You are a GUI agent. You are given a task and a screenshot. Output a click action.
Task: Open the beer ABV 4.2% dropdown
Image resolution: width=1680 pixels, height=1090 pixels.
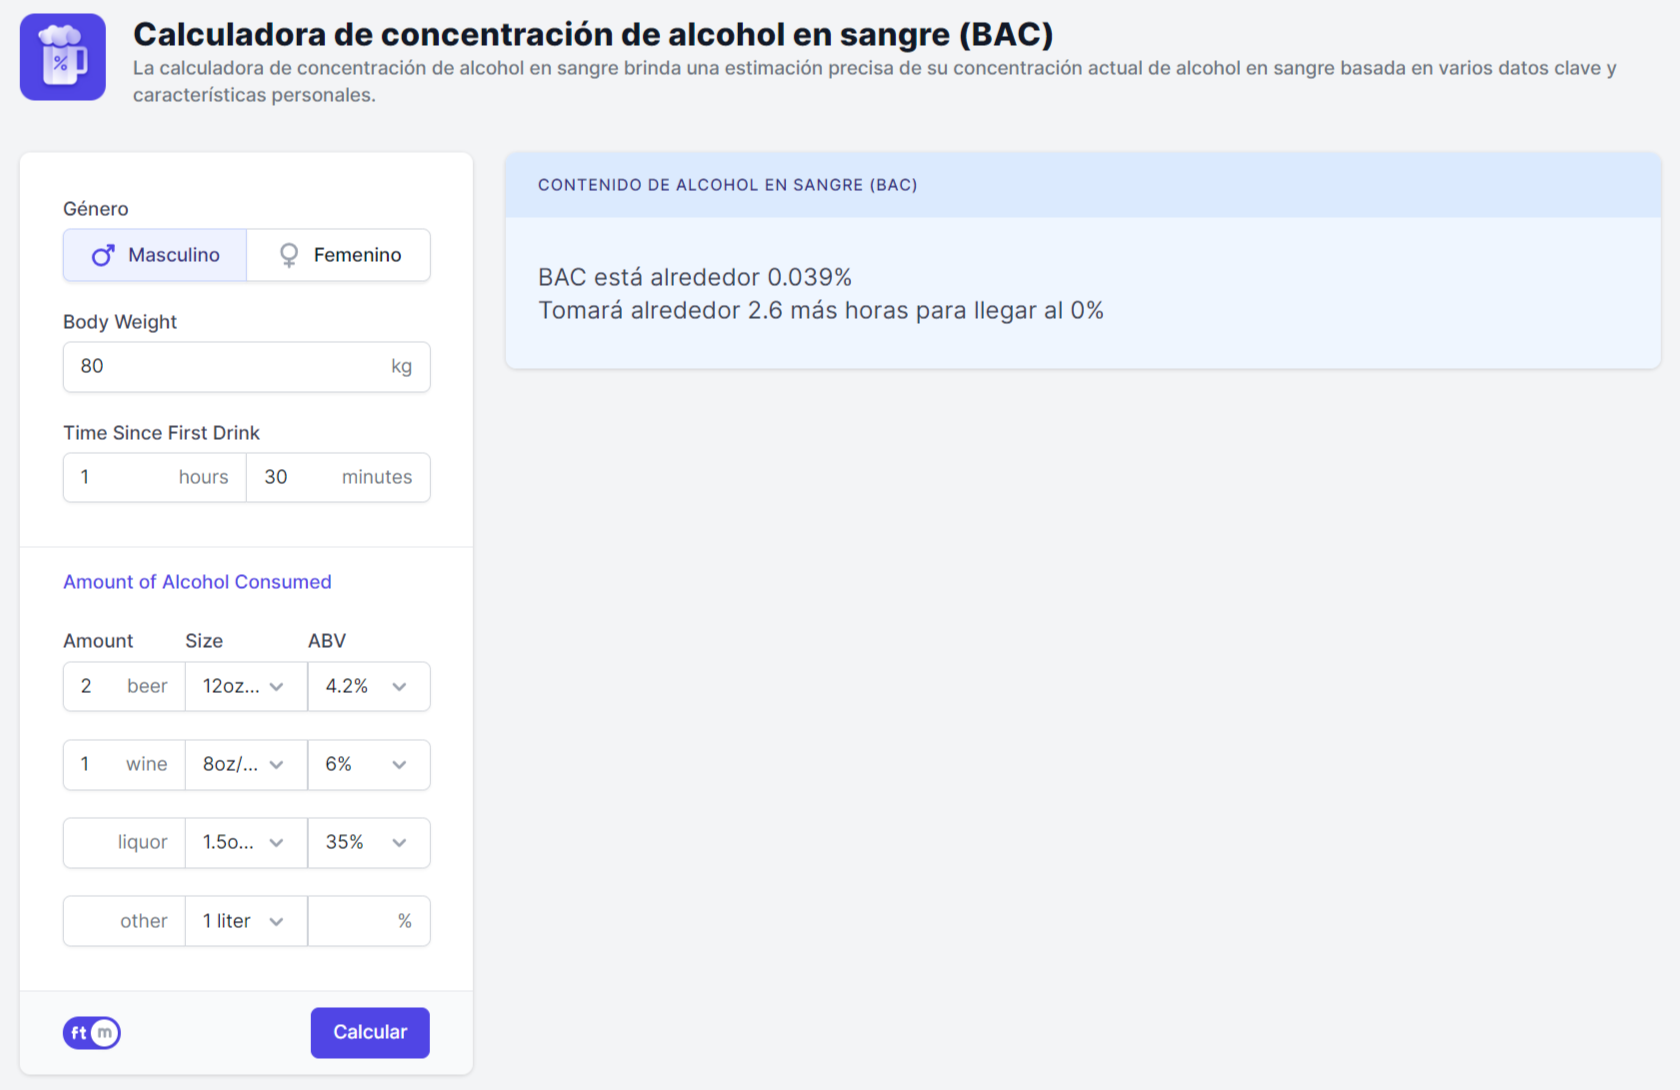(x=368, y=687)
